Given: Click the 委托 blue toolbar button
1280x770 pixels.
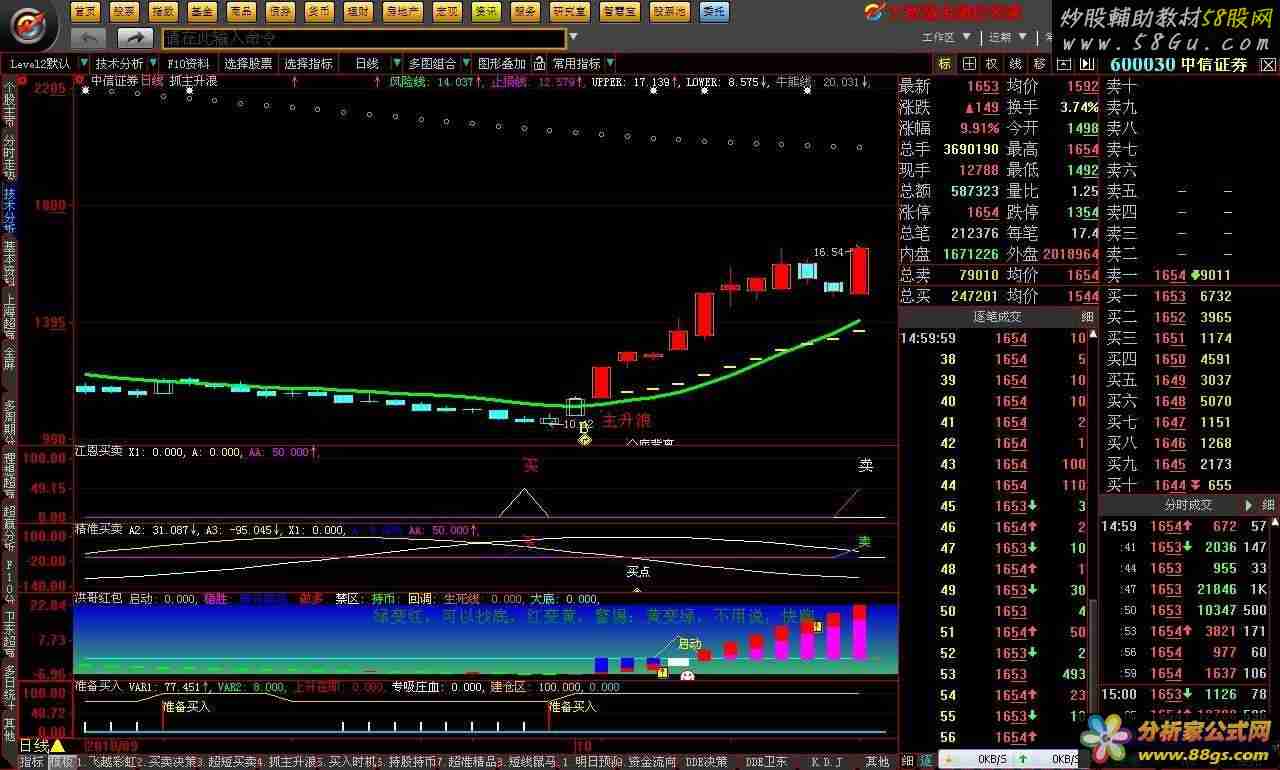Looking at the screenshot, I should pyautogui.click(x=714, y=12).
